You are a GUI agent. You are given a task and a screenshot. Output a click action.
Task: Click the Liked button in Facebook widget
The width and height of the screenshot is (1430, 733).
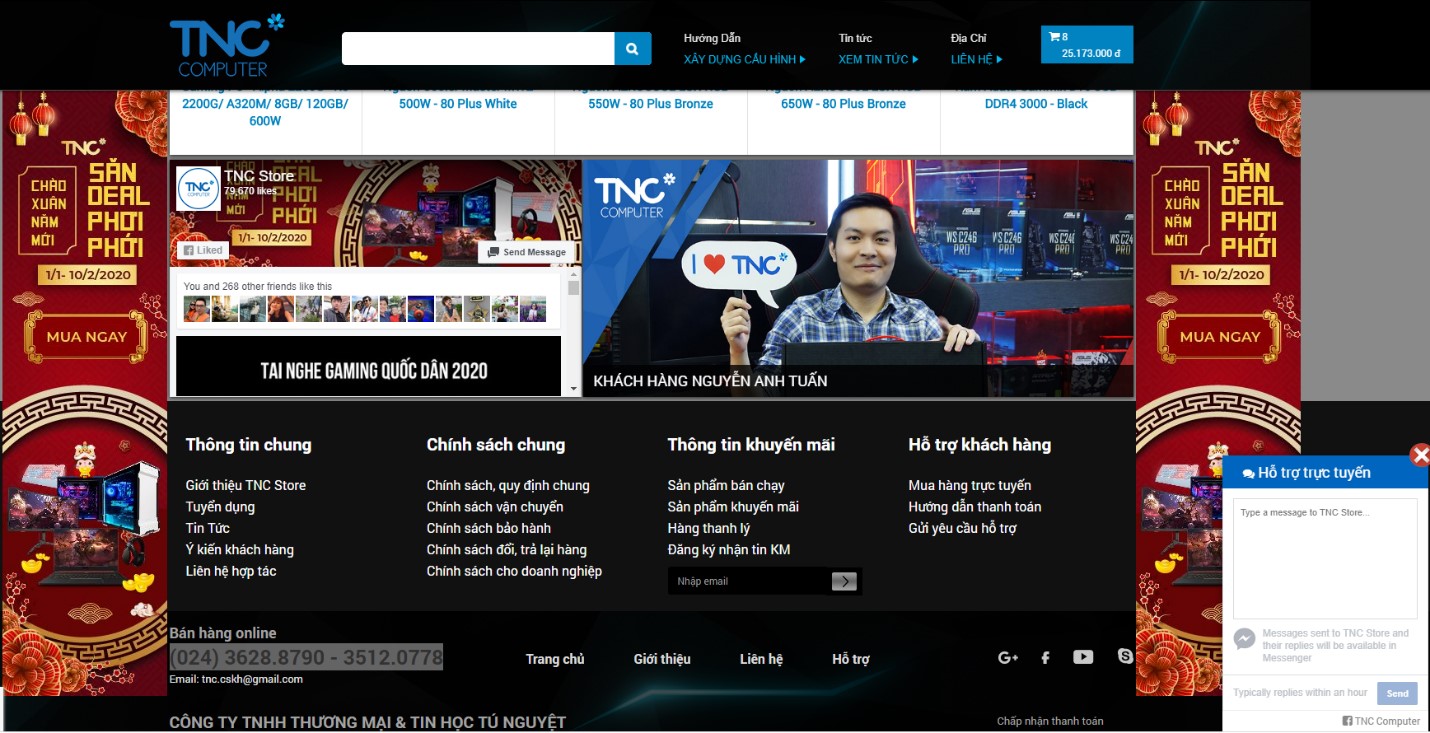203,250
